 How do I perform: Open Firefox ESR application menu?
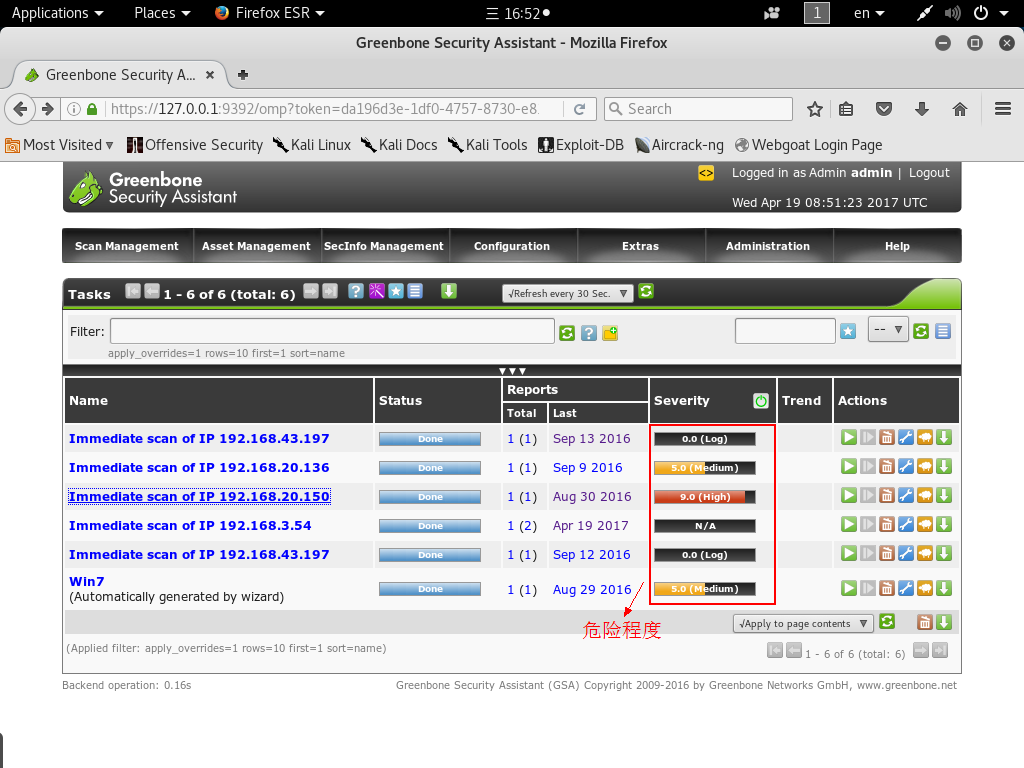270,13
